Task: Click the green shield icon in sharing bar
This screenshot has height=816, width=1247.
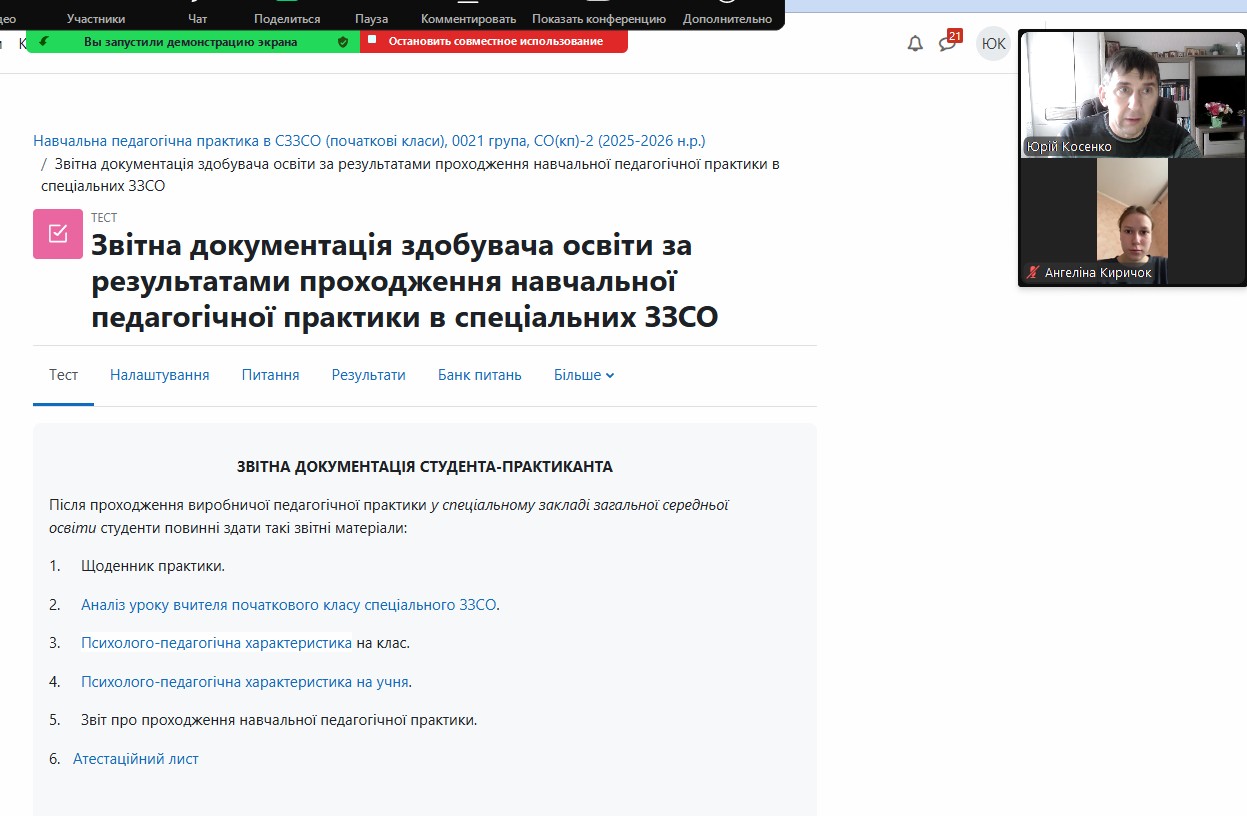Action: tap(343, 42)
